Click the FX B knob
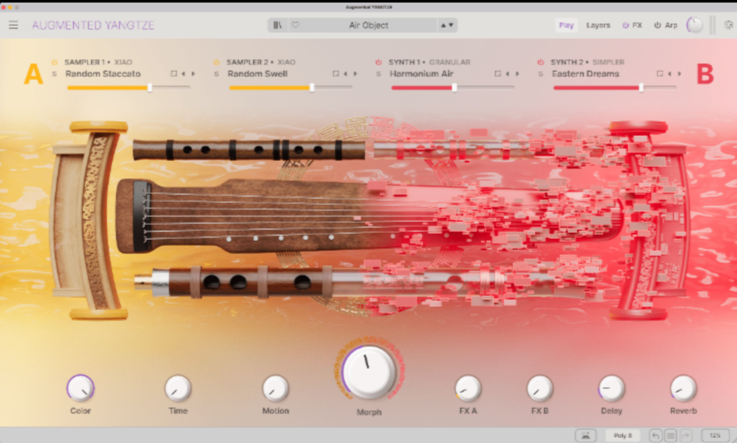Viewport: 737px width, 443px height. point(540,388)
